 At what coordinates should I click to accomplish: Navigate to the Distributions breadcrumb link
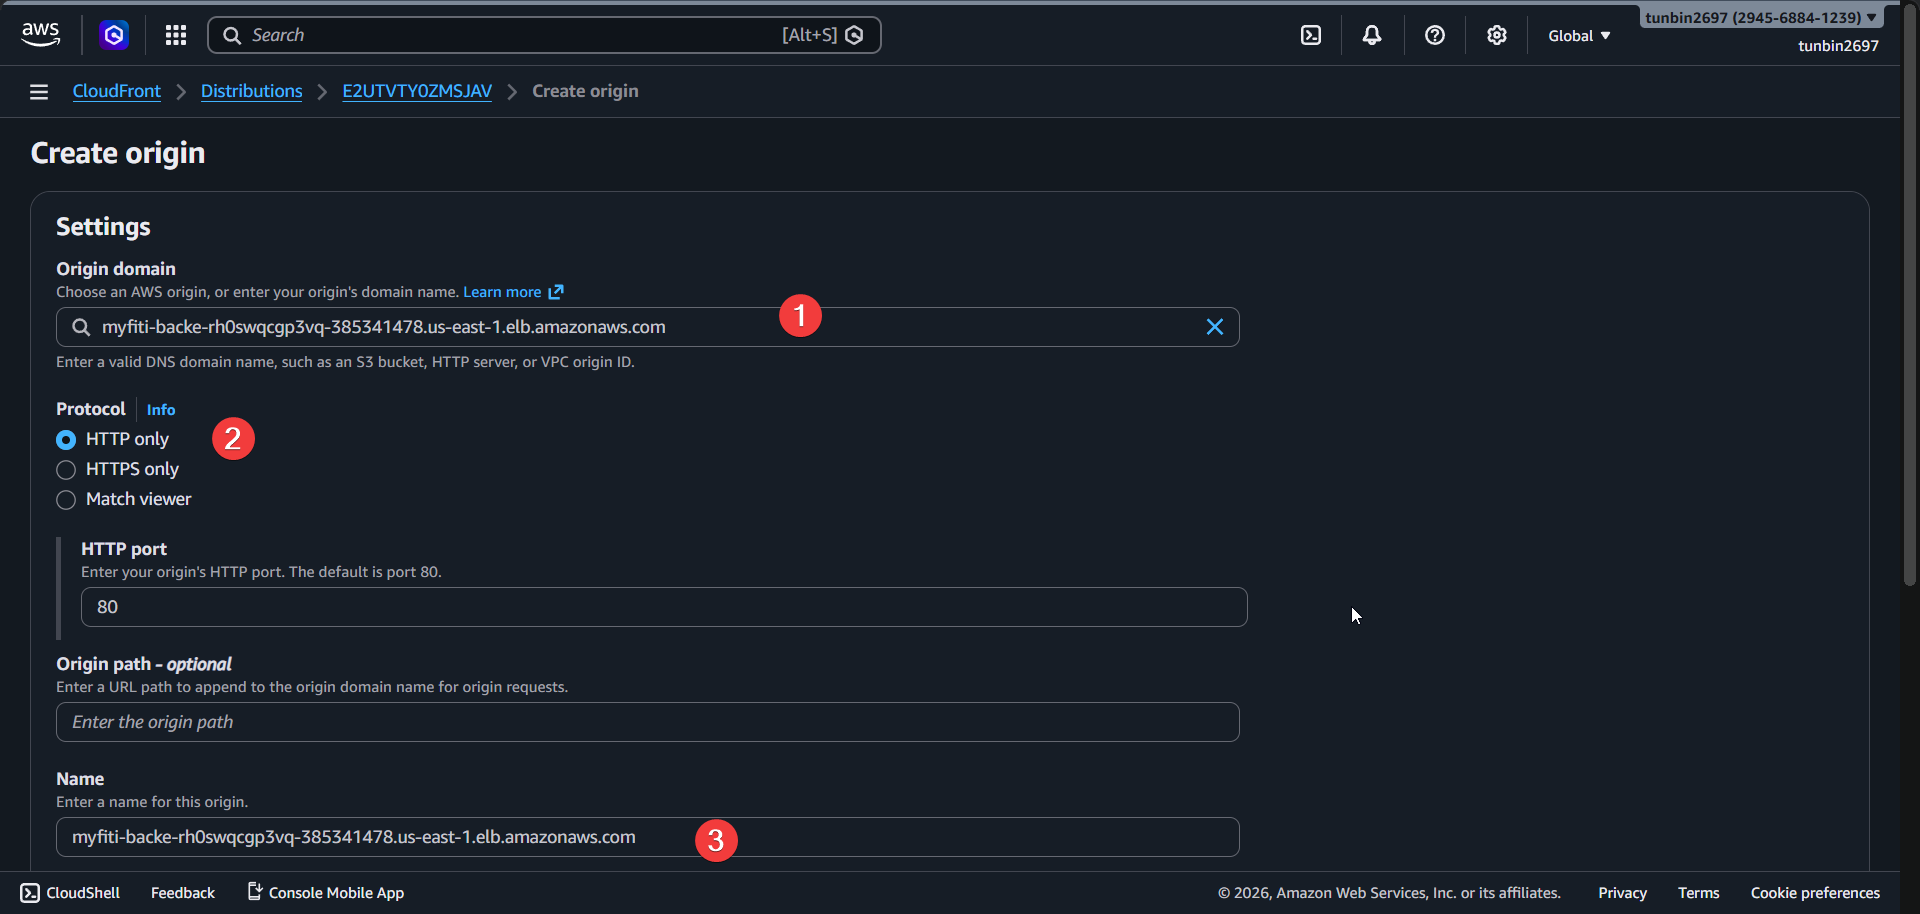(x=251, y=91)
